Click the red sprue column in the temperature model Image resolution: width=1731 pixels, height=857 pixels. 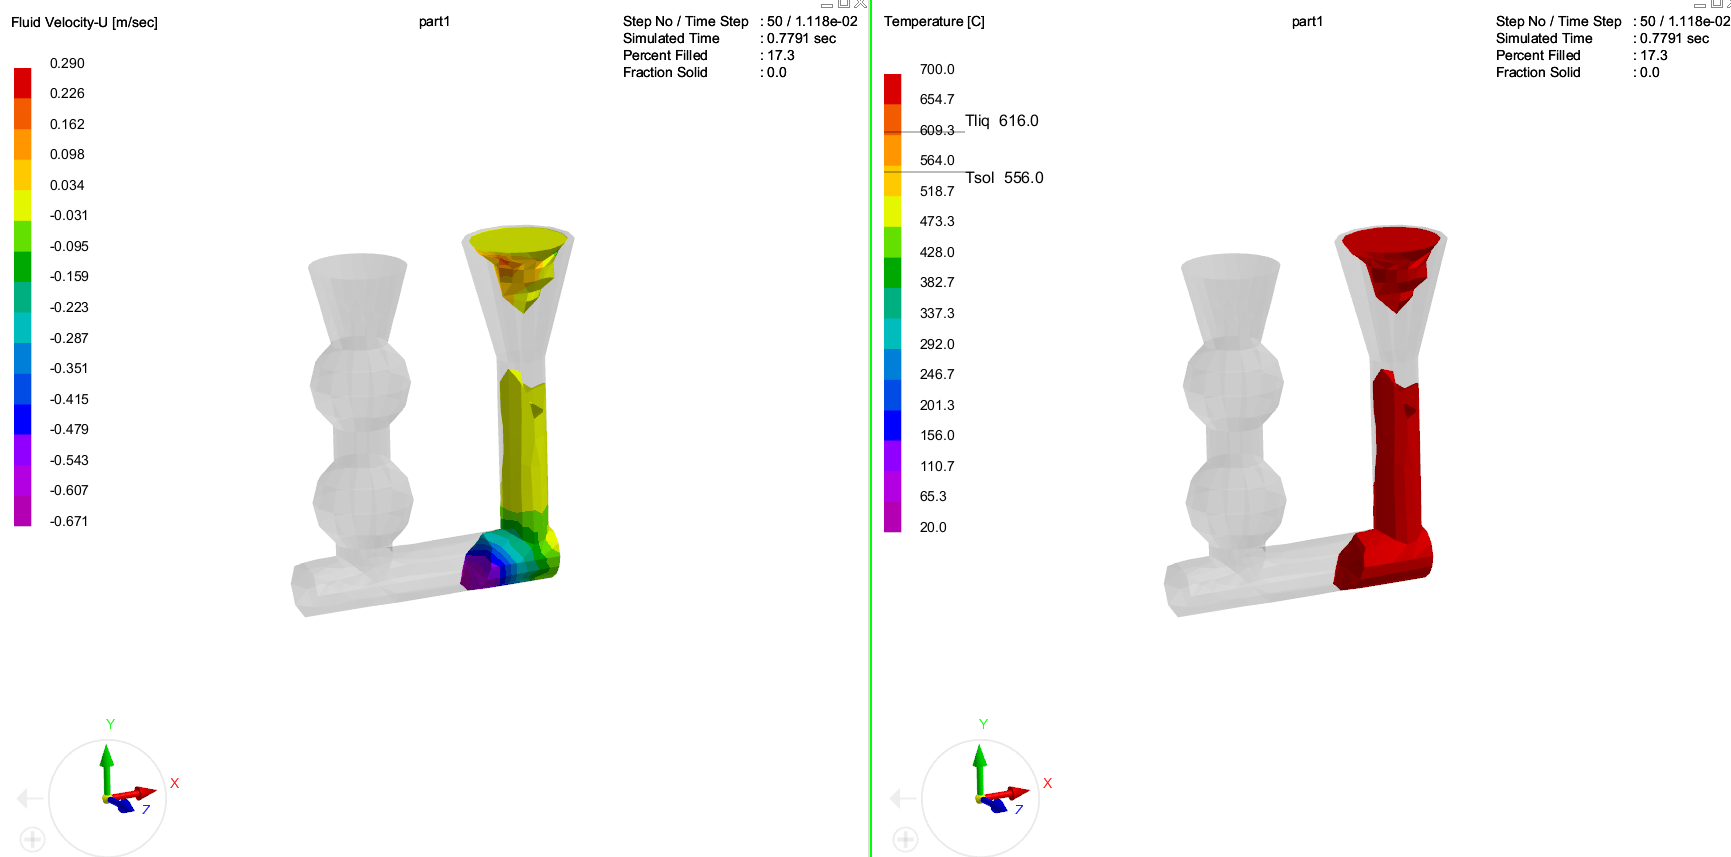[1396, 460]
